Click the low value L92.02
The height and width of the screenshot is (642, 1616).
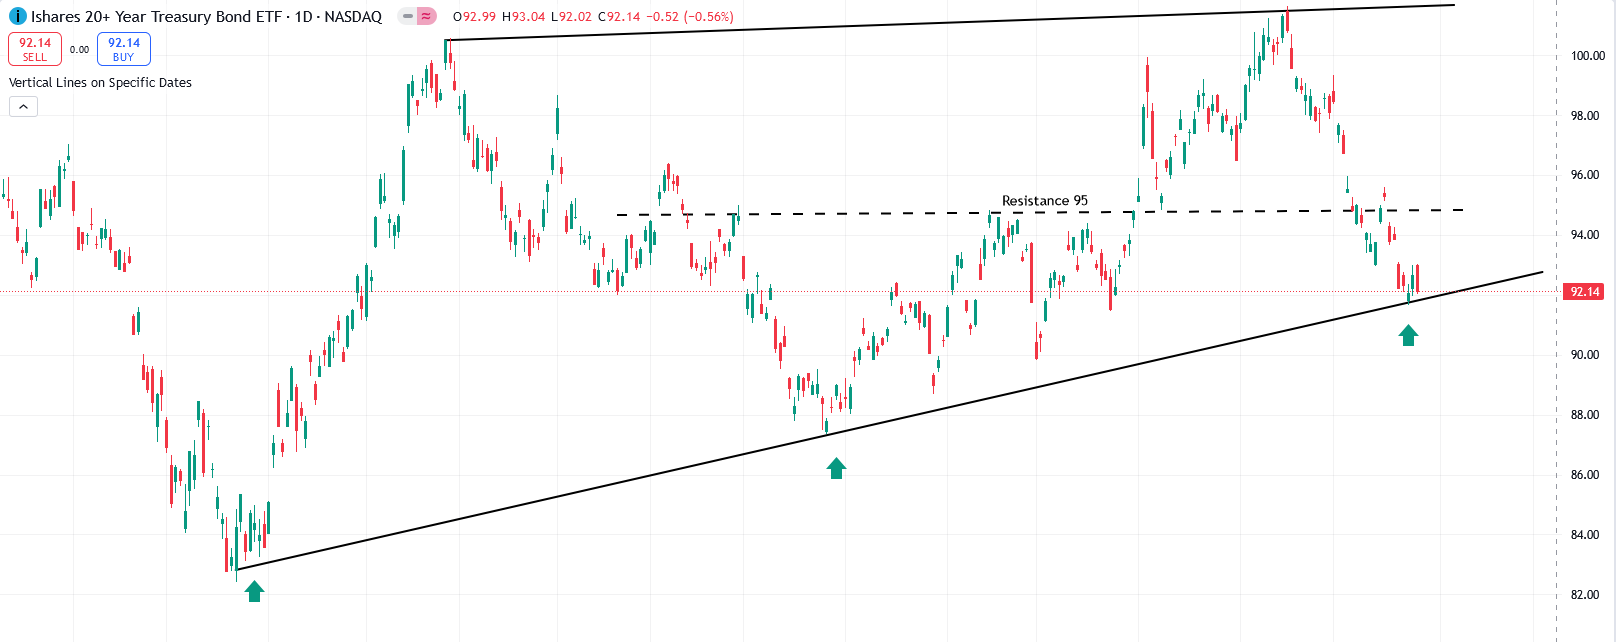point(571,17)
